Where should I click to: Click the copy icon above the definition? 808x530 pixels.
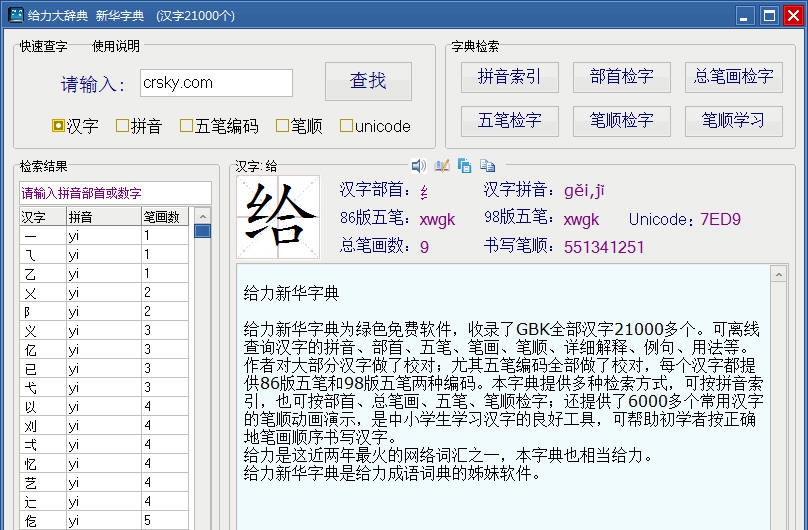[465, 166]
